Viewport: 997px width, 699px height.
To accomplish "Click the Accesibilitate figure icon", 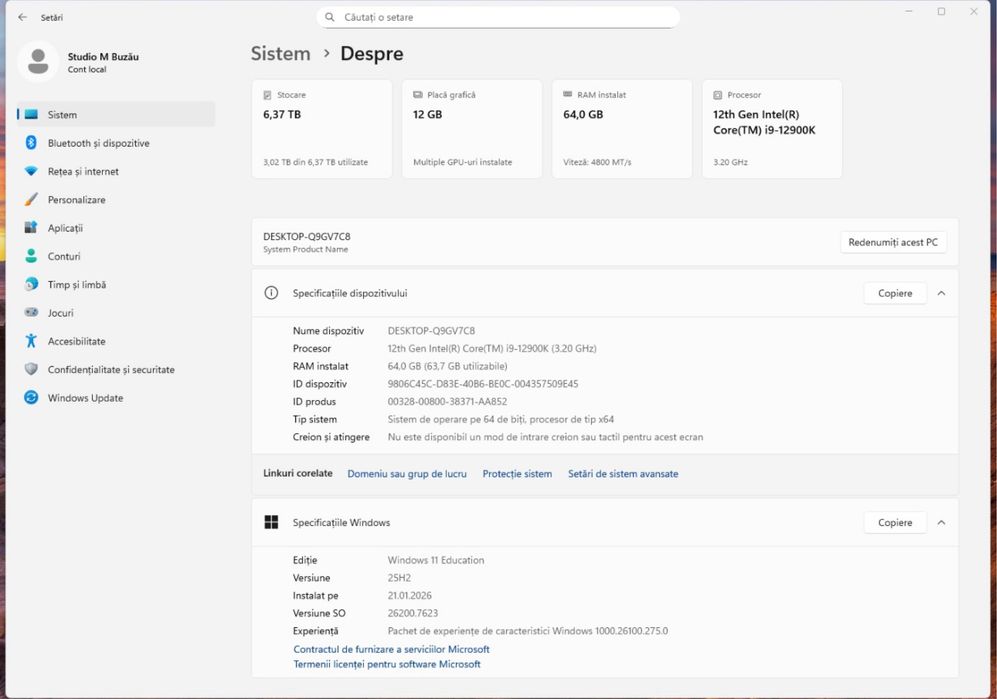I will point(31,341).
